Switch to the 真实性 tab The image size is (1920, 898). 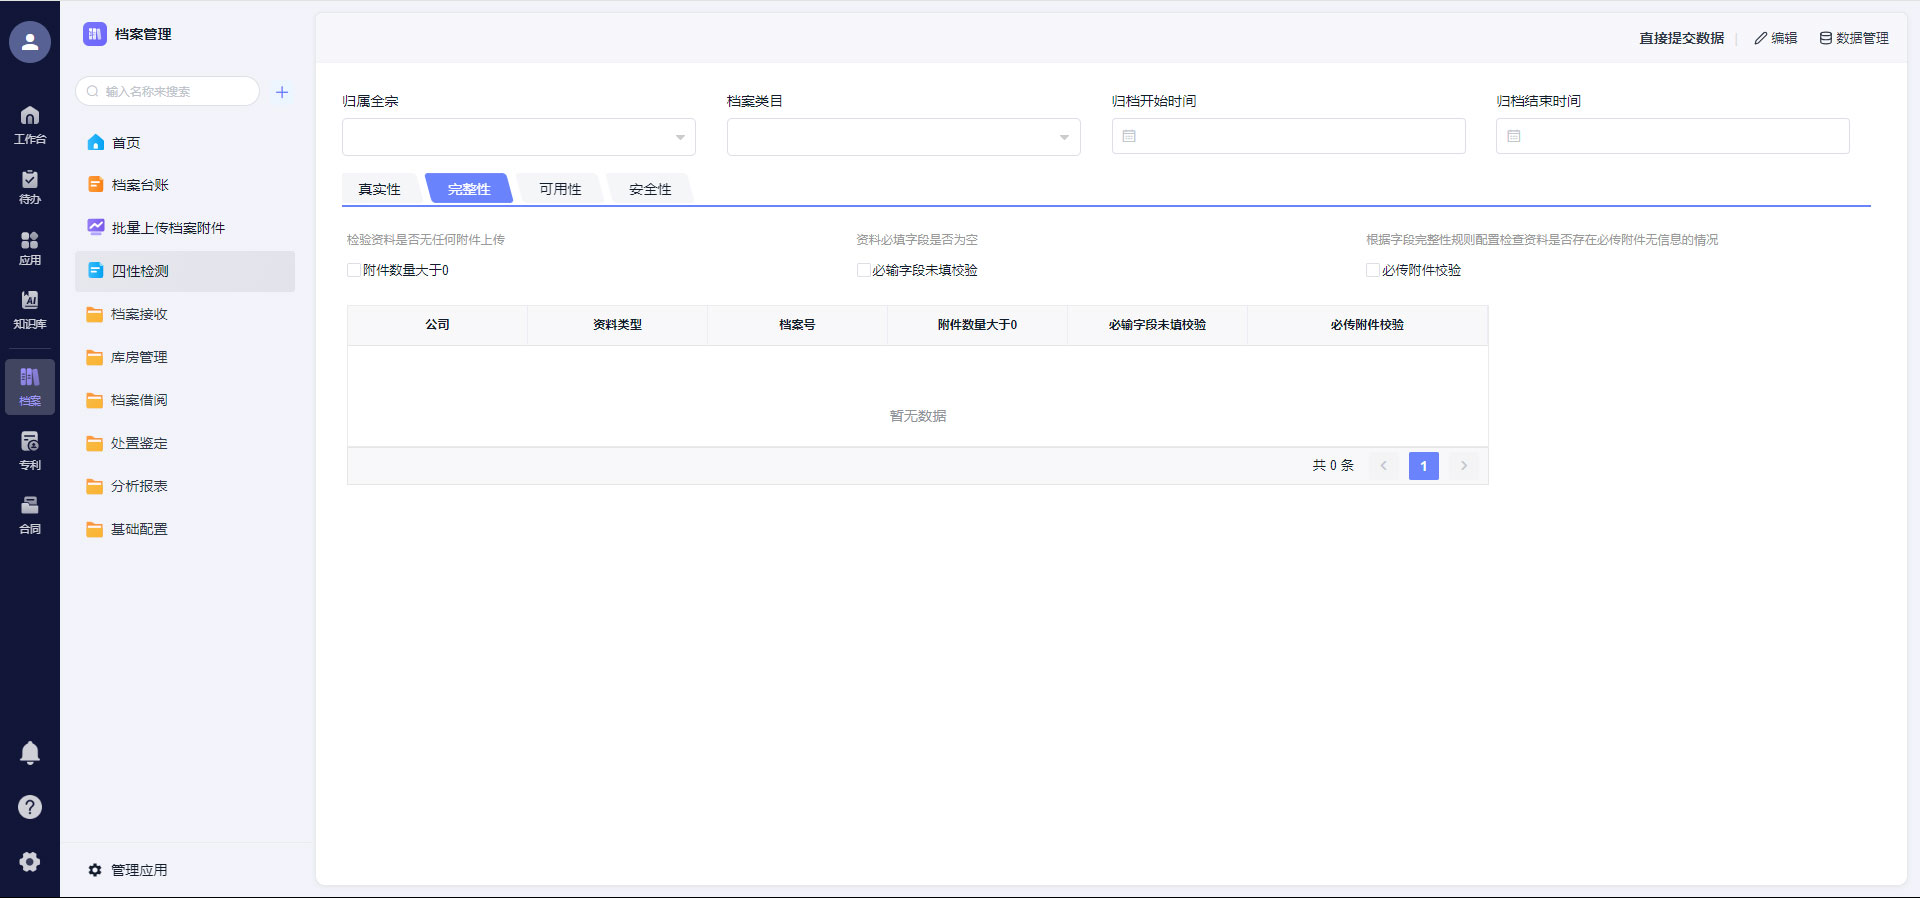(379, 189)
